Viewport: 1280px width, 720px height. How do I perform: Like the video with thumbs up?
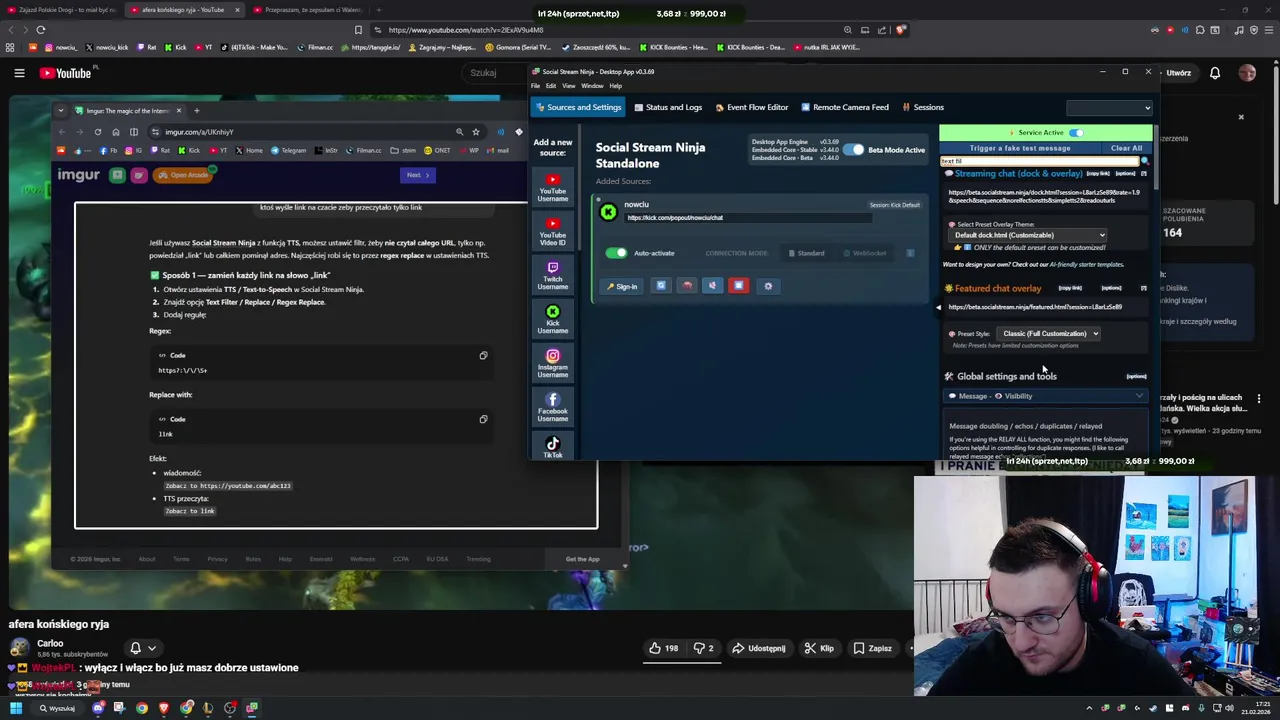click(663, 648)
